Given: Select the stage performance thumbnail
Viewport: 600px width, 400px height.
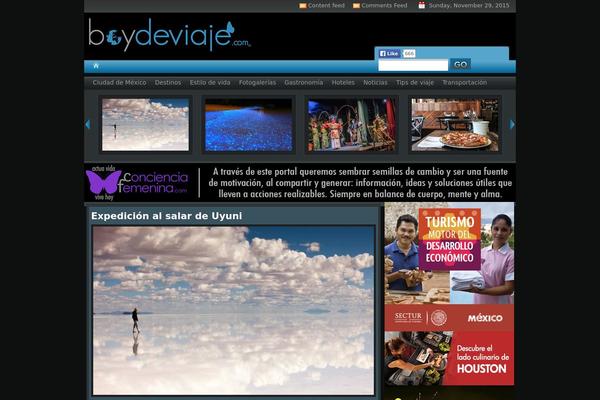Looking at the screenshot, I should (352, 125).
